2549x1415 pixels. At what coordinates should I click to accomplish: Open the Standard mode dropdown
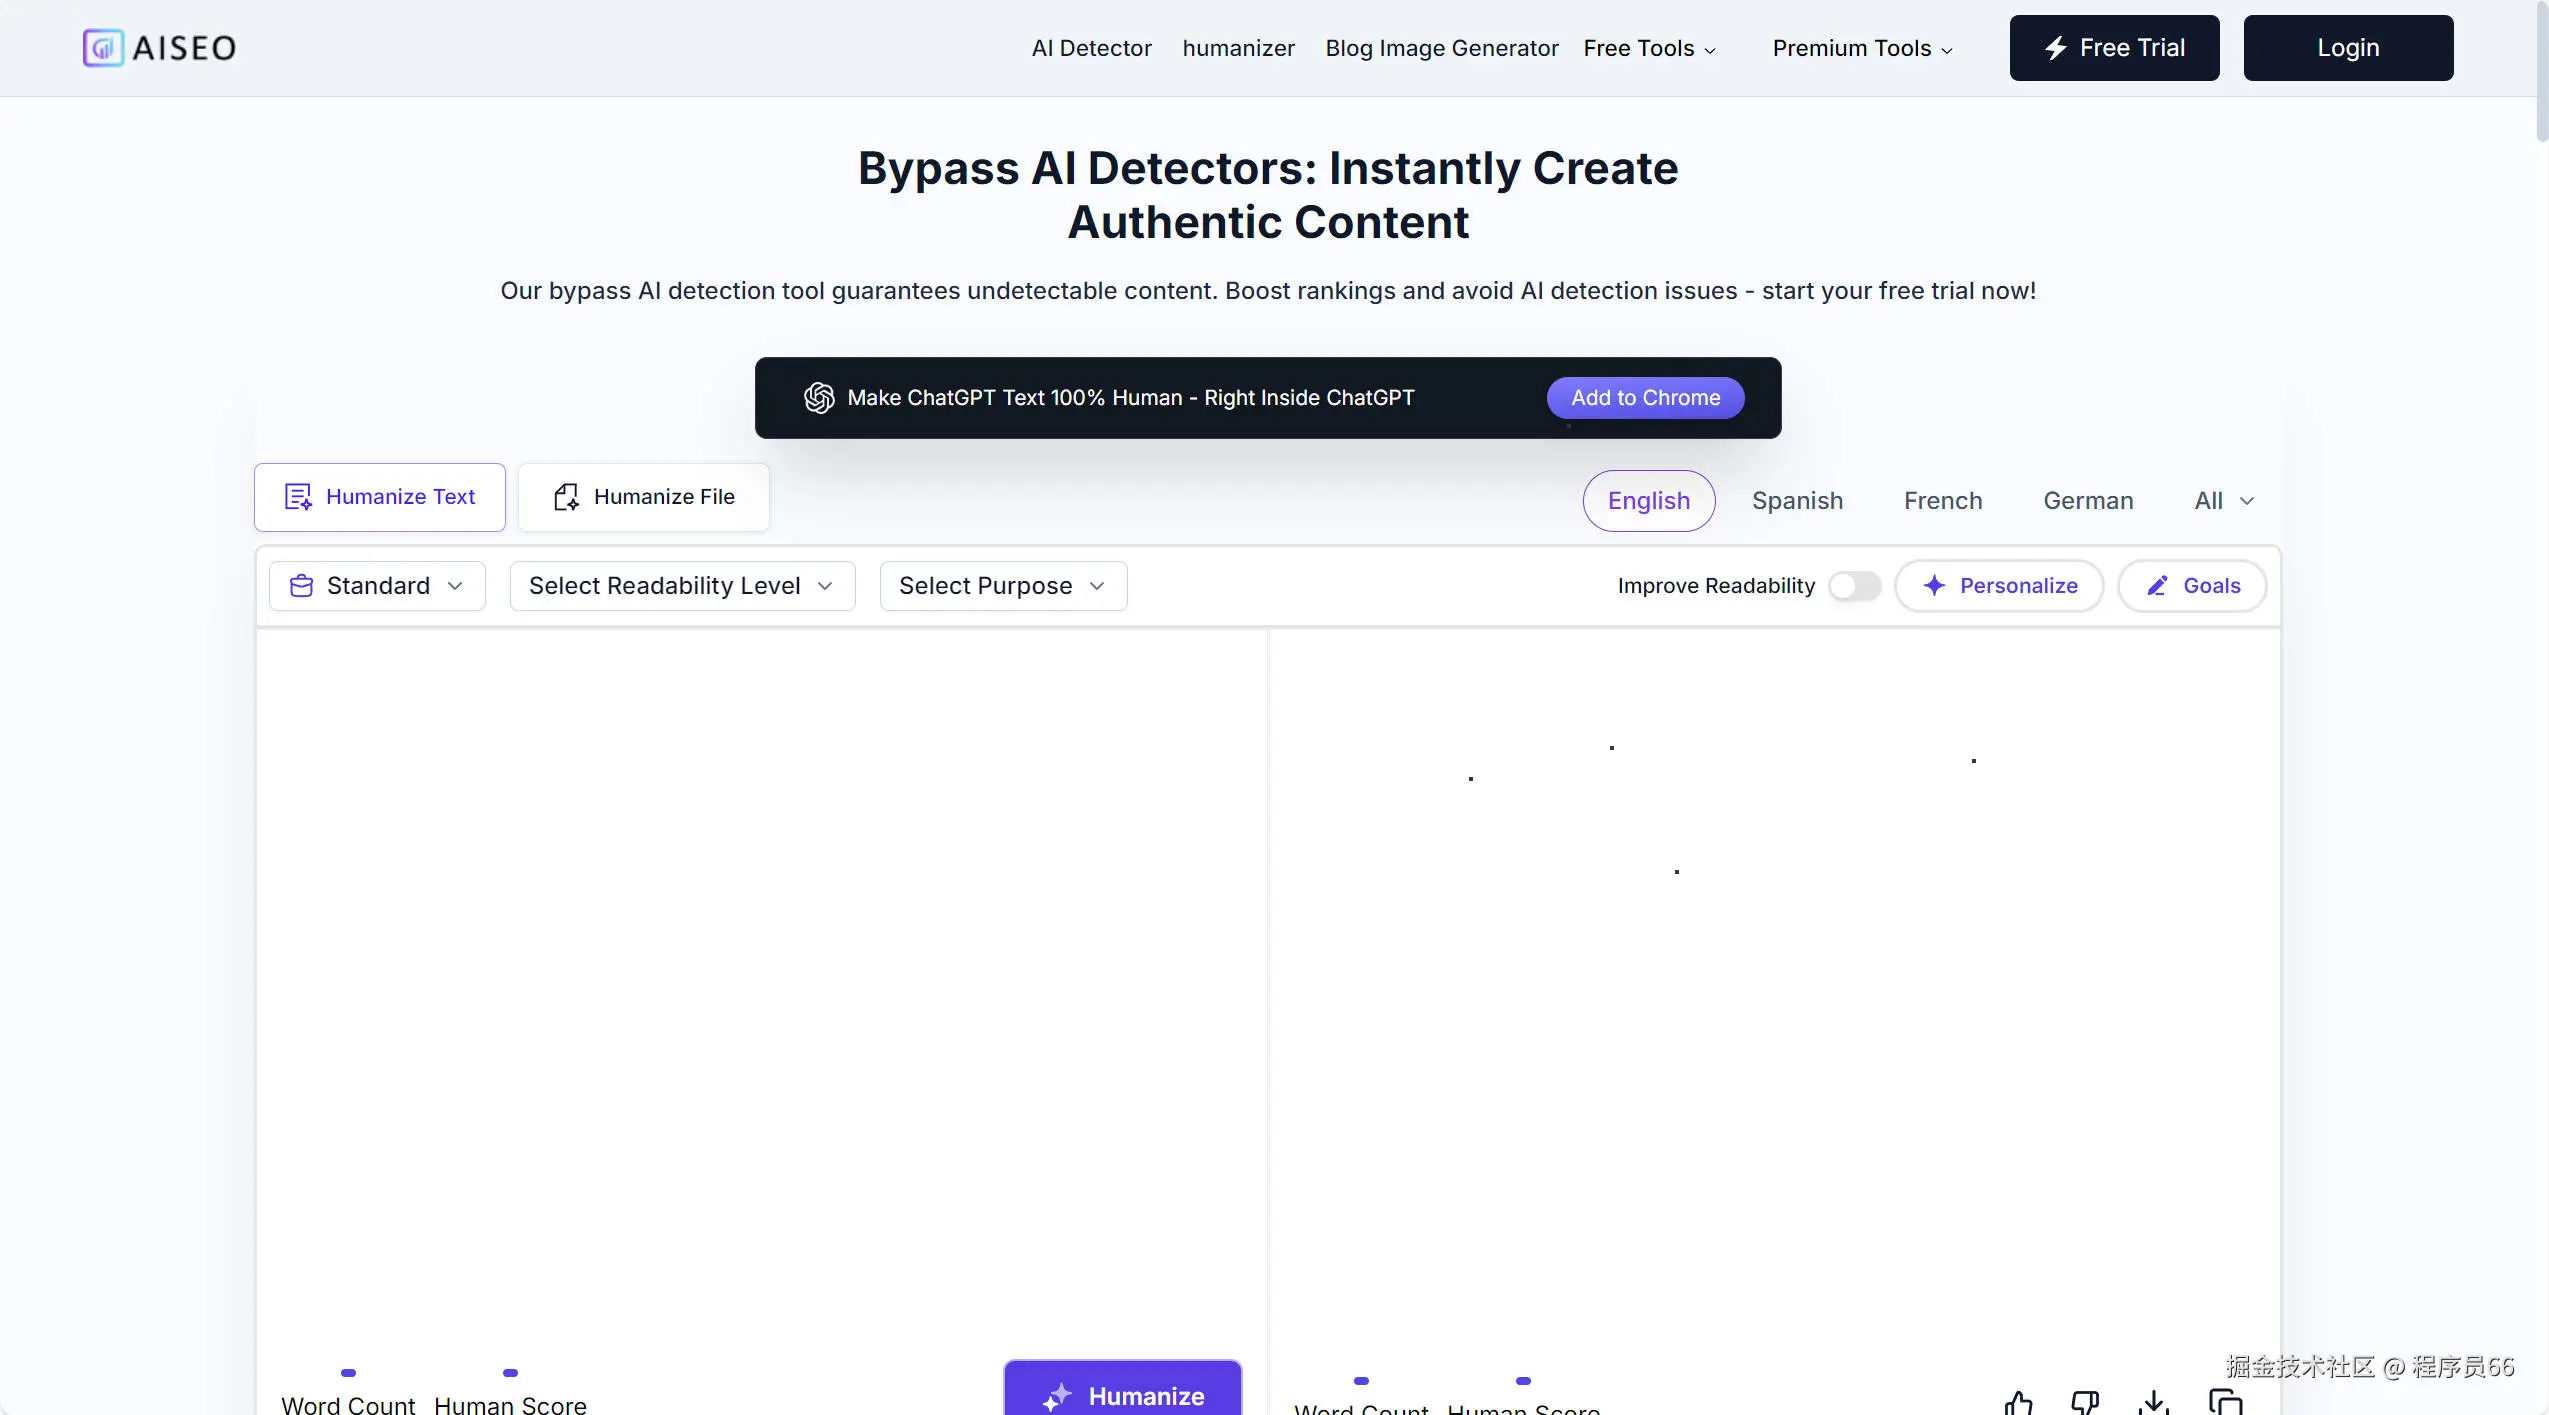377,586
